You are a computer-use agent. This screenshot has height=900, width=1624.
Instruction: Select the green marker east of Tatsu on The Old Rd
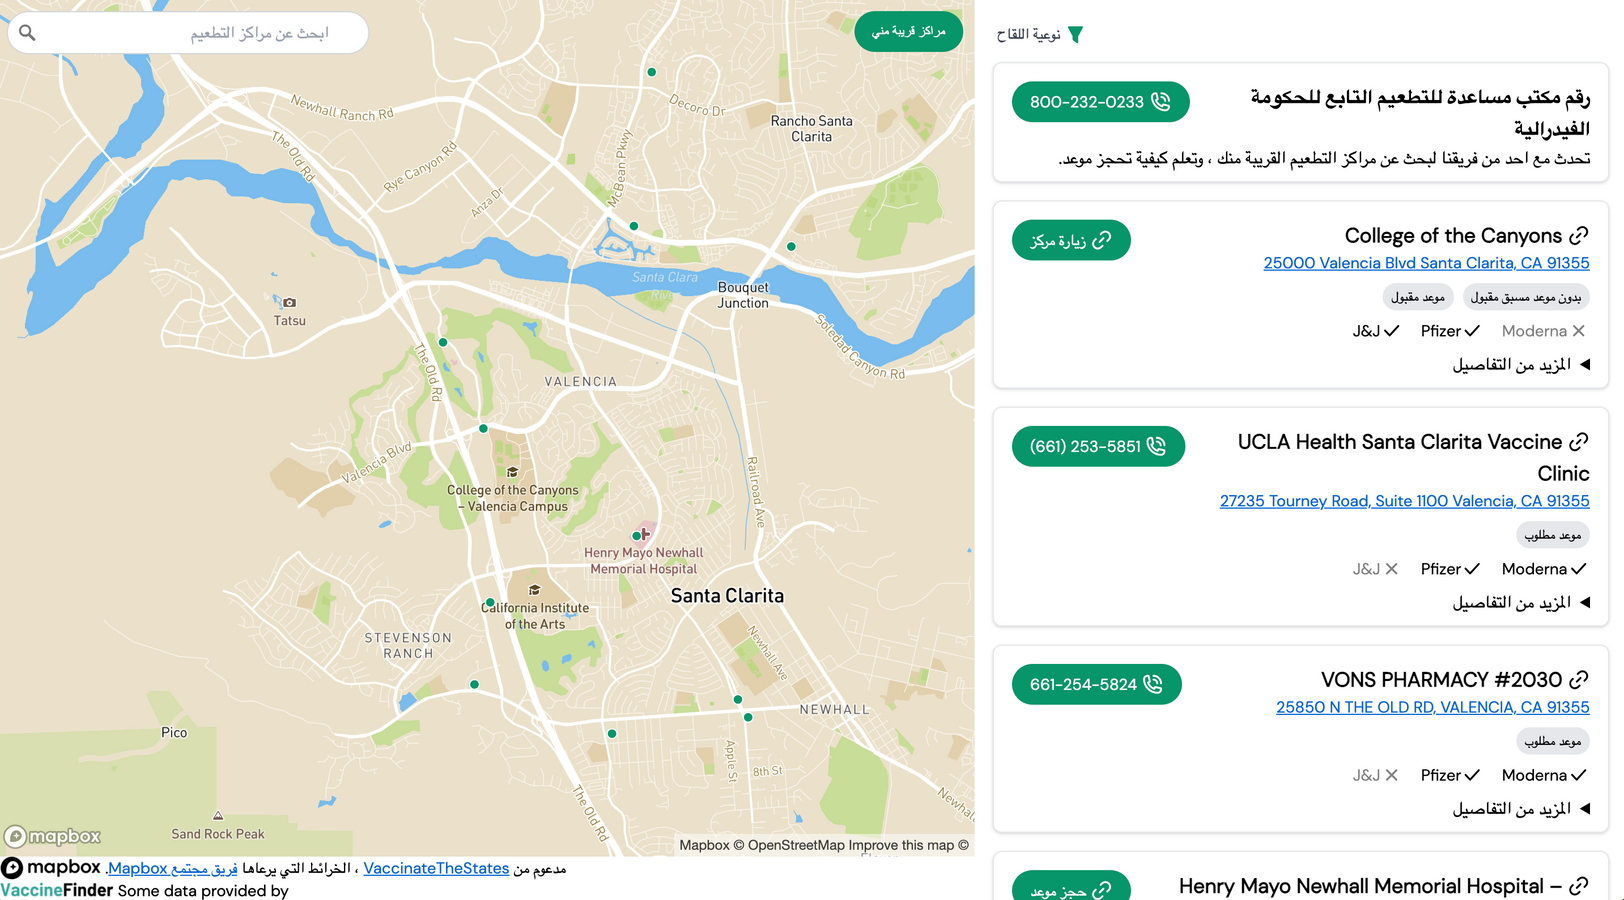coord(443,342)
